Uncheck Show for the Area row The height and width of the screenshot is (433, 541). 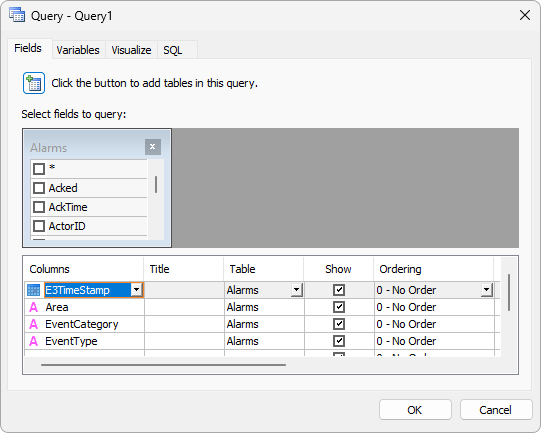pyautogui.click(x=339, y=307)
